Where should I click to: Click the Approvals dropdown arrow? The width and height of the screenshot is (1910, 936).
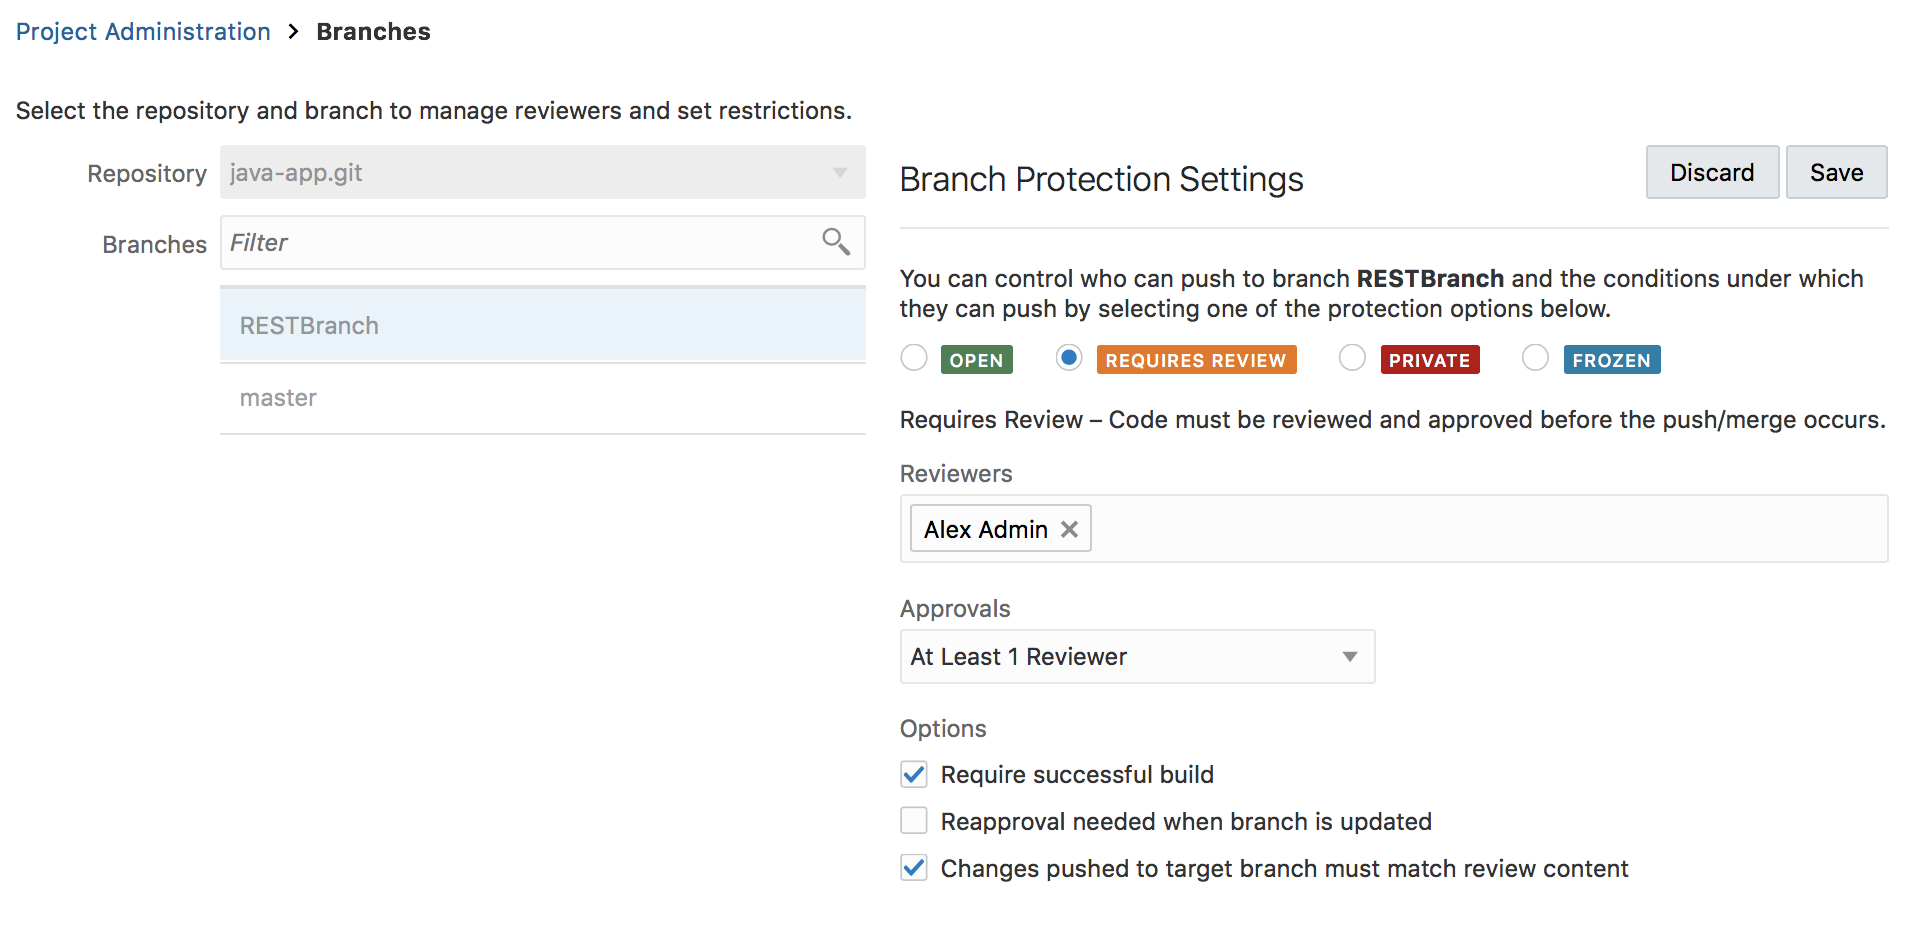click(1351, 656)
